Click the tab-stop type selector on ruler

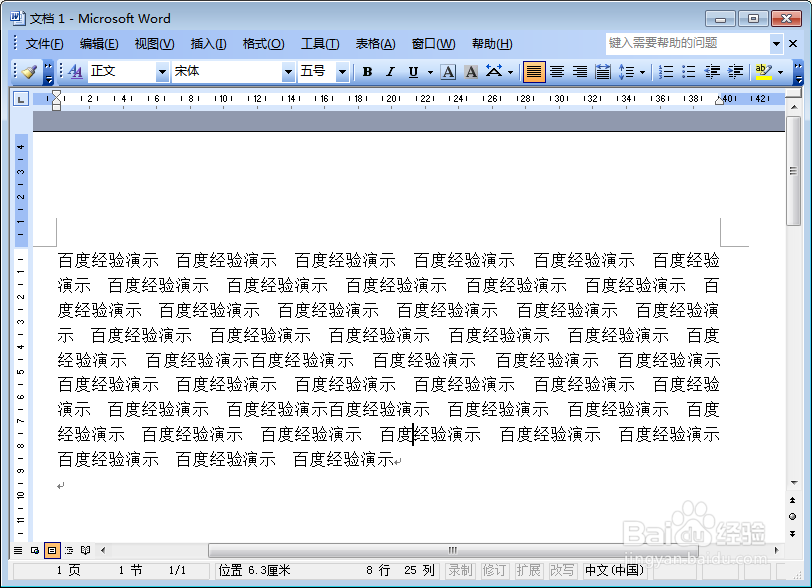click(20, 98)
